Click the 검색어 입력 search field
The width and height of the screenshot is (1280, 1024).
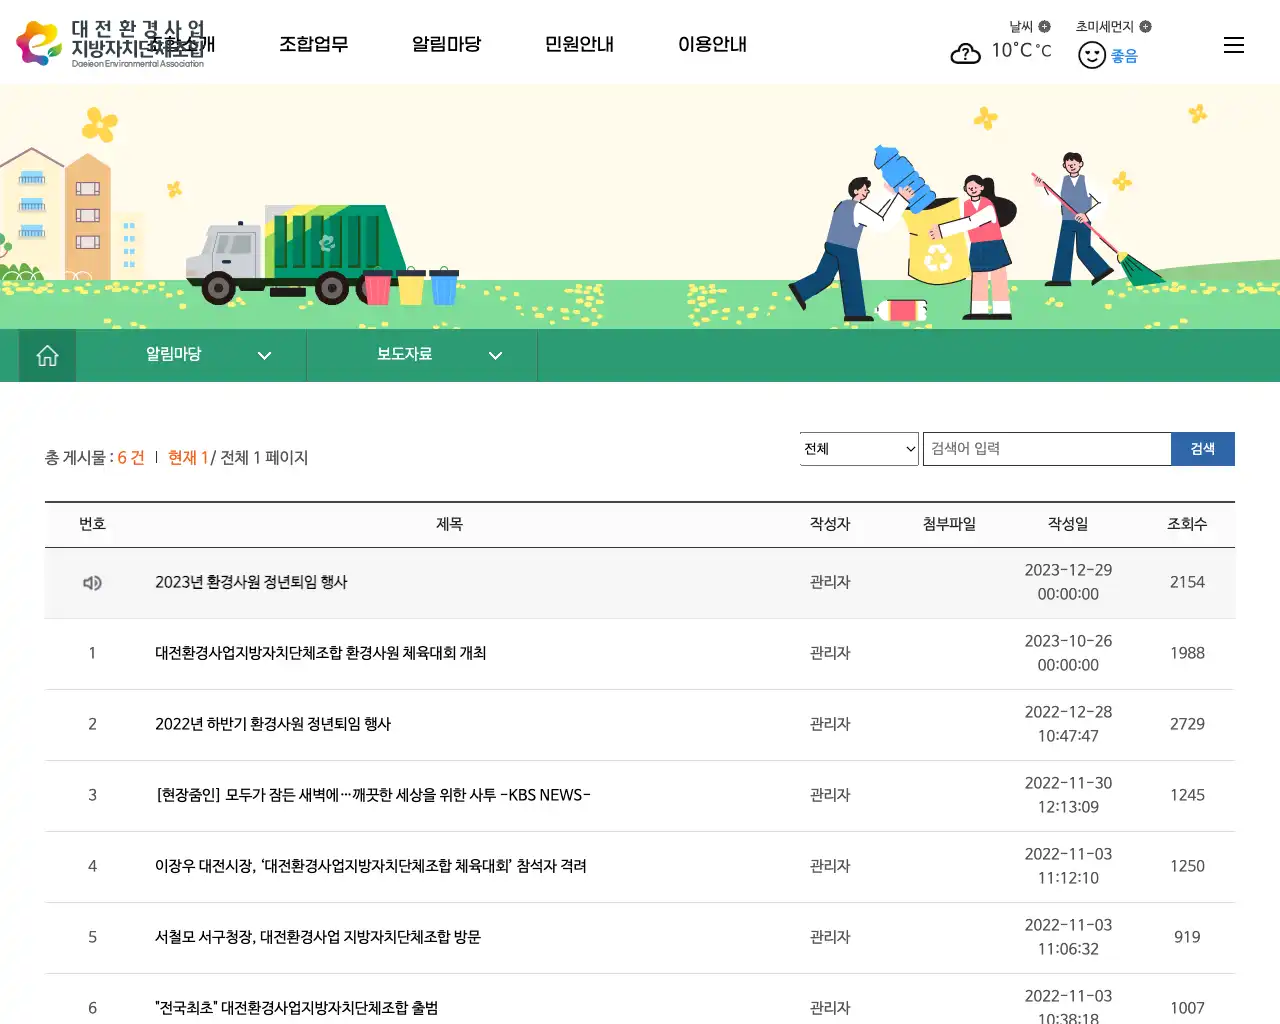[1046, 448]
